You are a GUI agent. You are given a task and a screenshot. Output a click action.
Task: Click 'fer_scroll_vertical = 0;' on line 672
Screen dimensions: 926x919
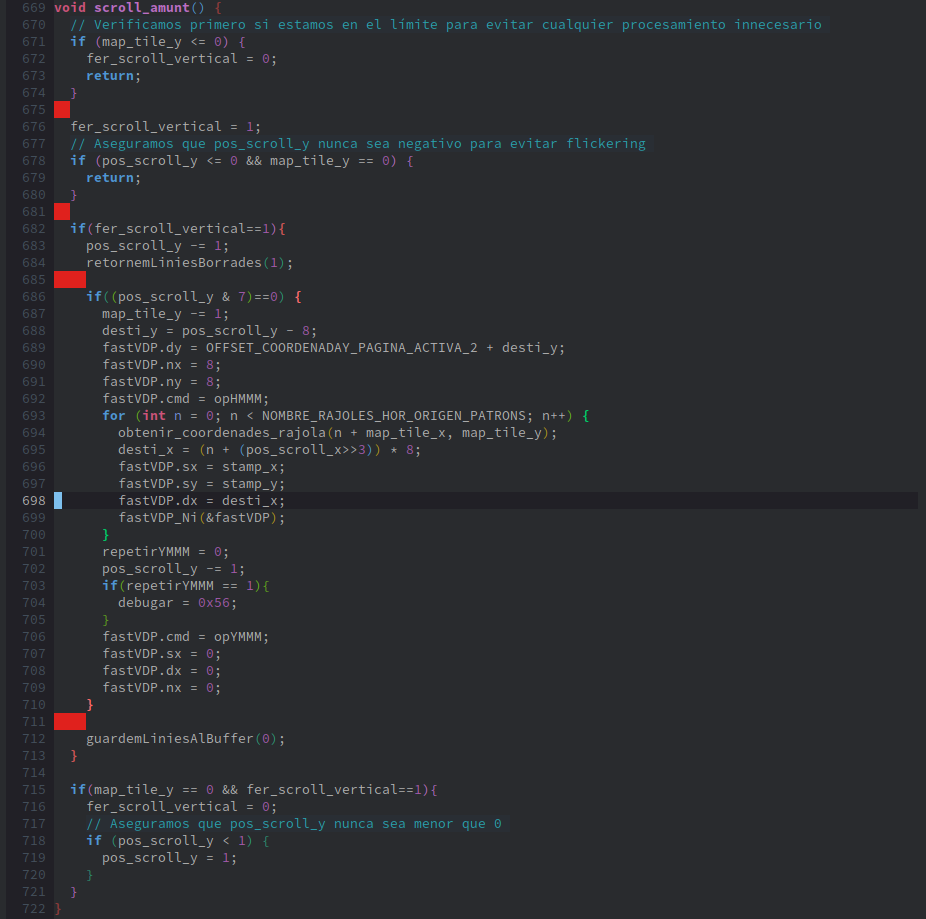(182, 59)
